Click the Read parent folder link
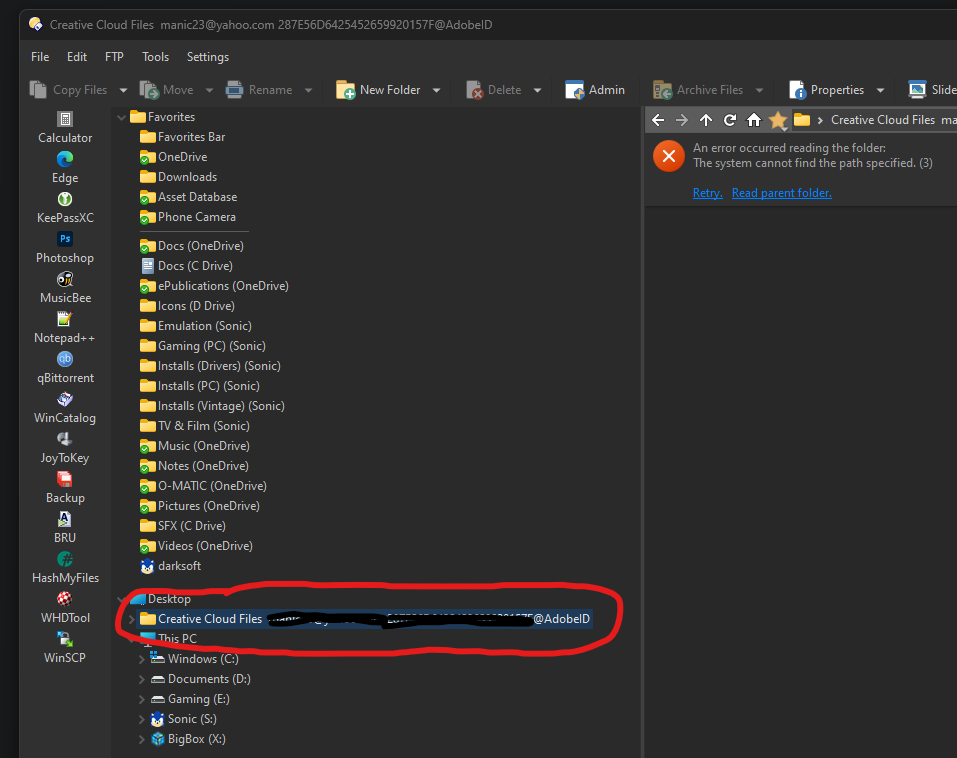Screen dimensions: 957x758 [781, 193]
